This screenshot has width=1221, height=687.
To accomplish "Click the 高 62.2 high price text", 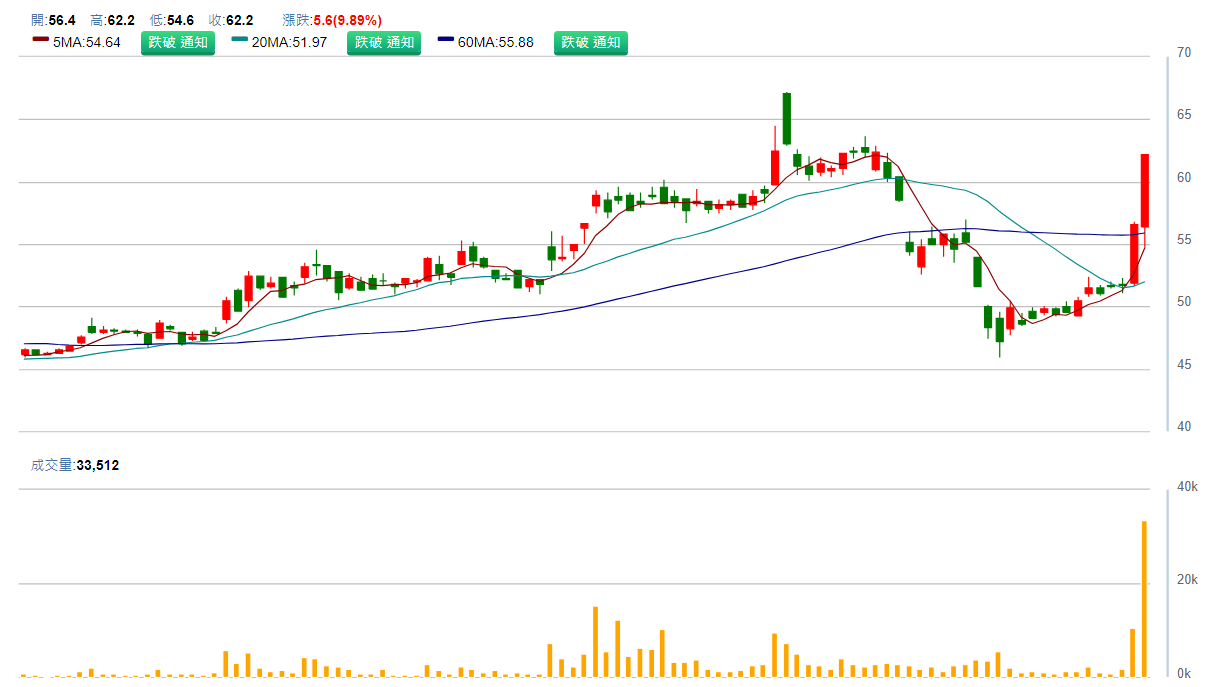I will 112,20.
